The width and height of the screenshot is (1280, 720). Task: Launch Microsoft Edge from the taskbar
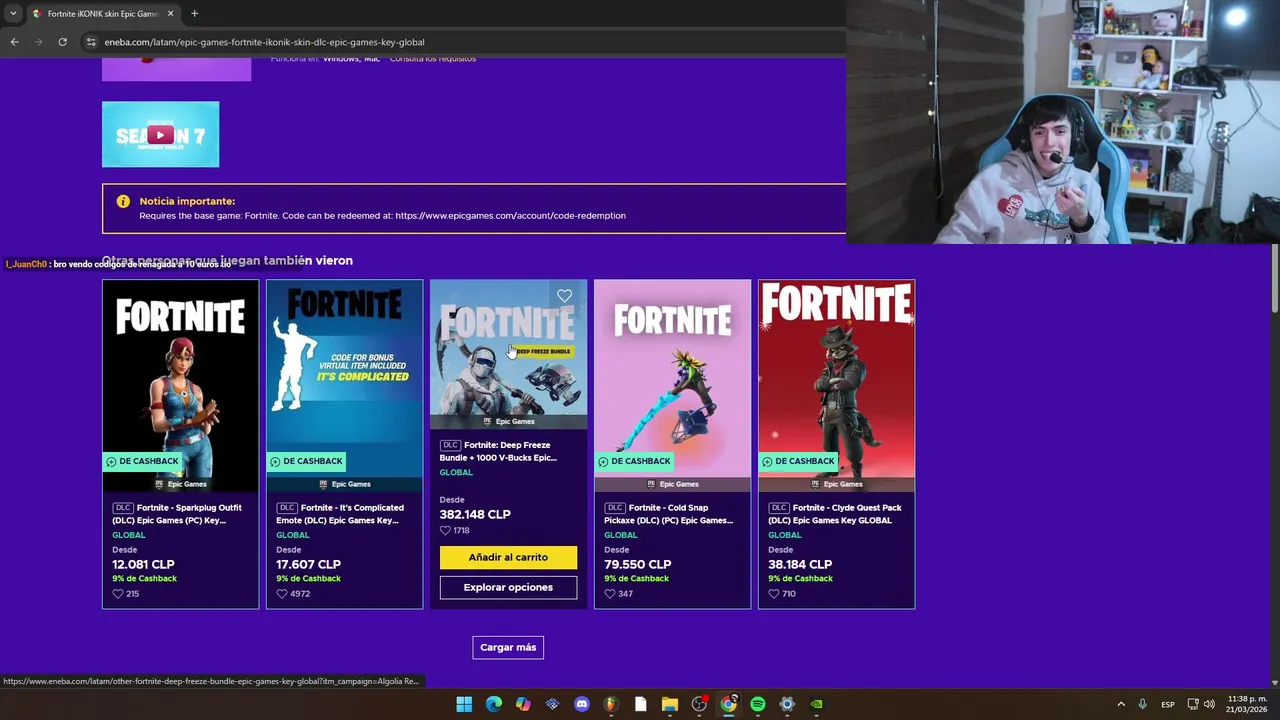(x=494, y=704)
